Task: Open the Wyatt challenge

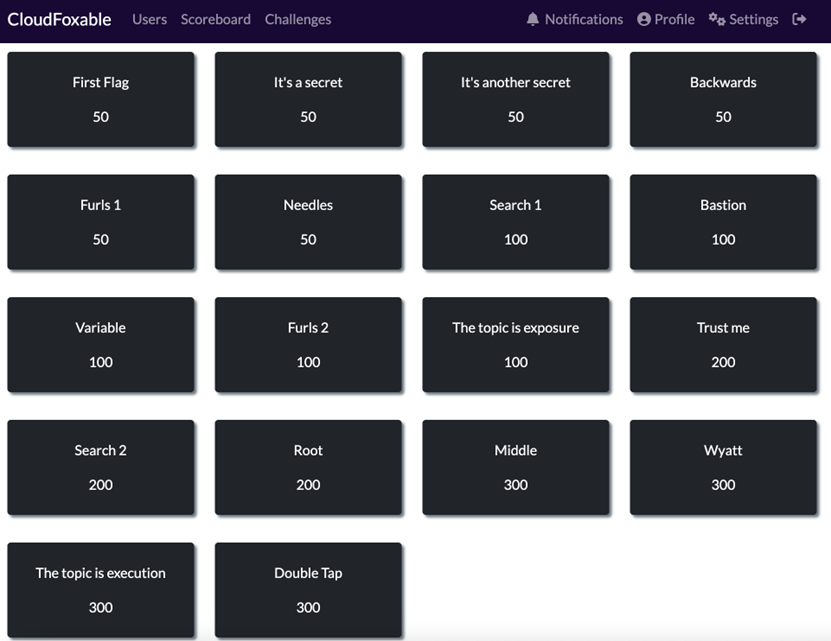Action: (x=723, y=467)
